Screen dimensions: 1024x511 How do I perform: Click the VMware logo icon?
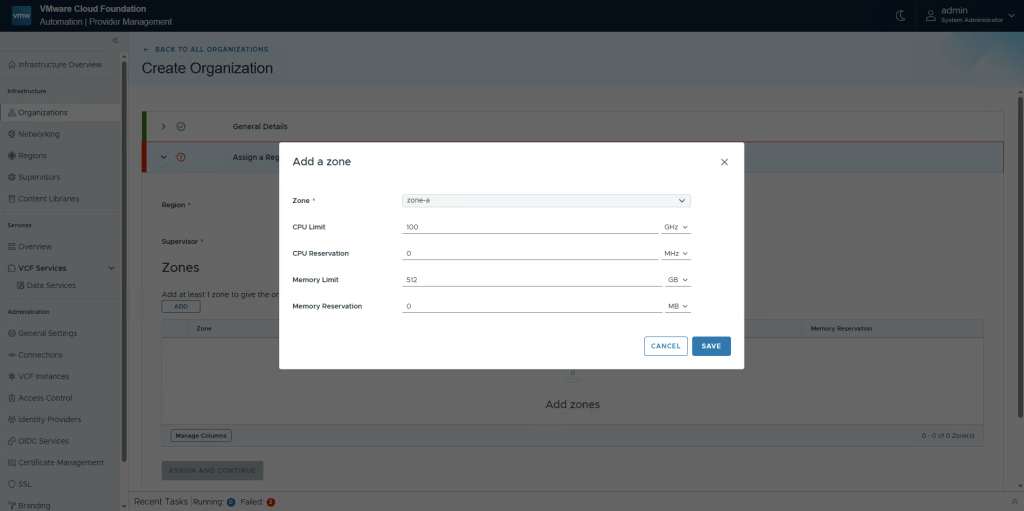21,15
